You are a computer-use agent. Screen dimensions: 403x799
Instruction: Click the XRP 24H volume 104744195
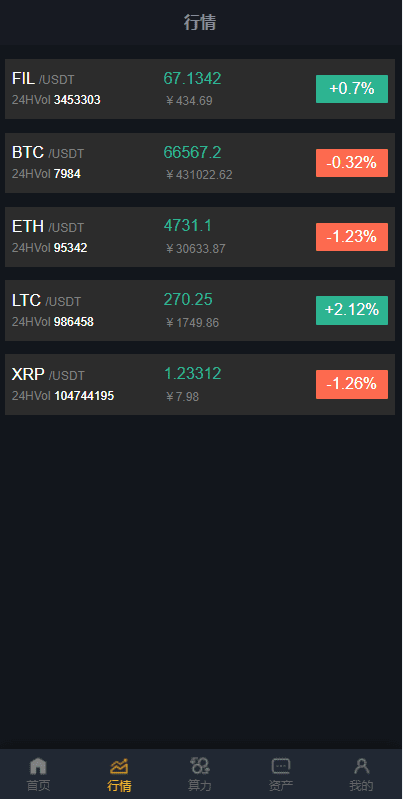tap(84, 396)
